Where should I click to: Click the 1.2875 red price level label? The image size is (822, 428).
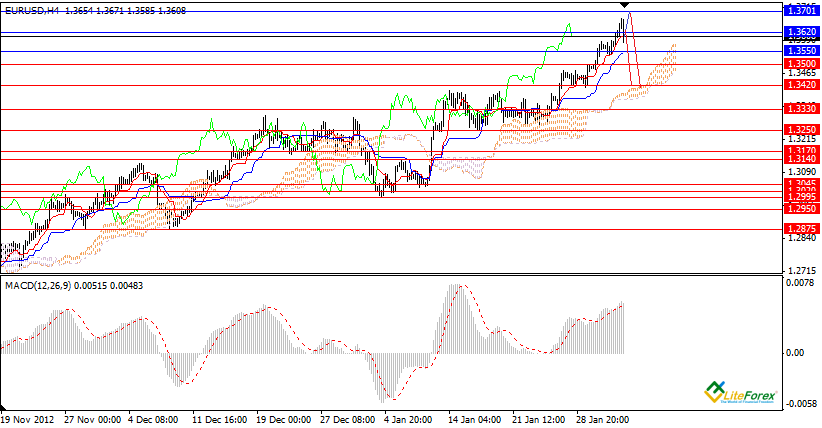click(802, 229)
